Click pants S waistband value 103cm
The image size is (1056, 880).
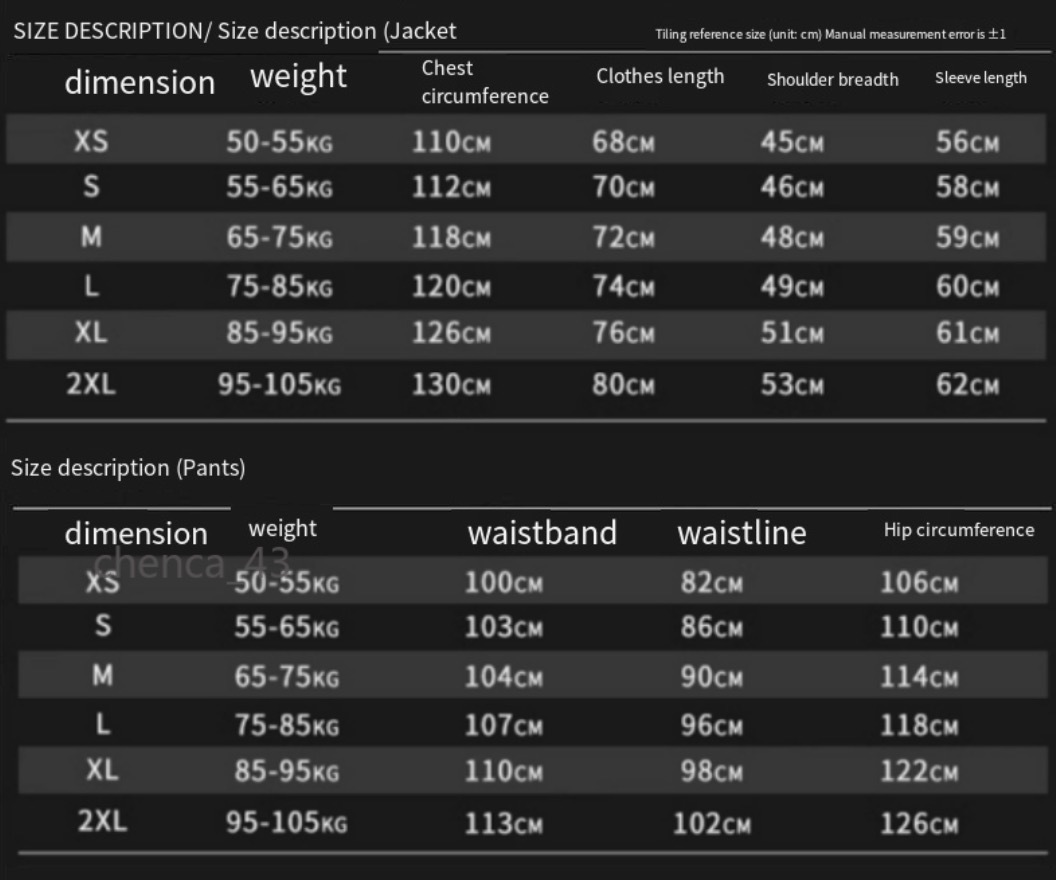pos(503,628)
